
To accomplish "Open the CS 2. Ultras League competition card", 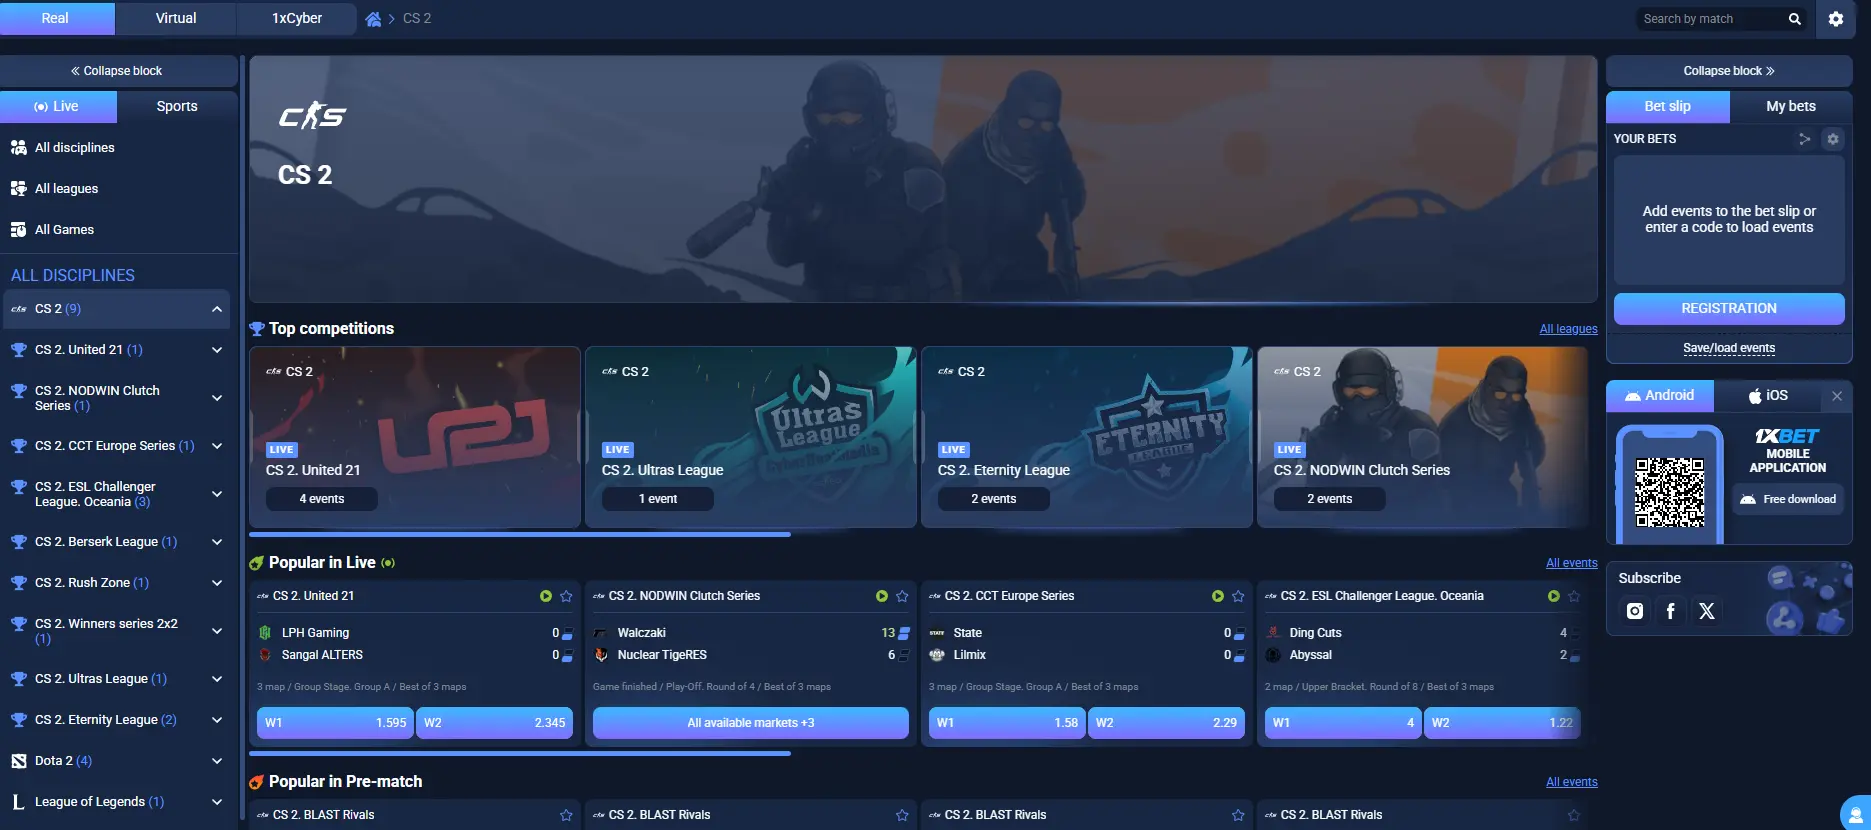I will coord(751,437).
